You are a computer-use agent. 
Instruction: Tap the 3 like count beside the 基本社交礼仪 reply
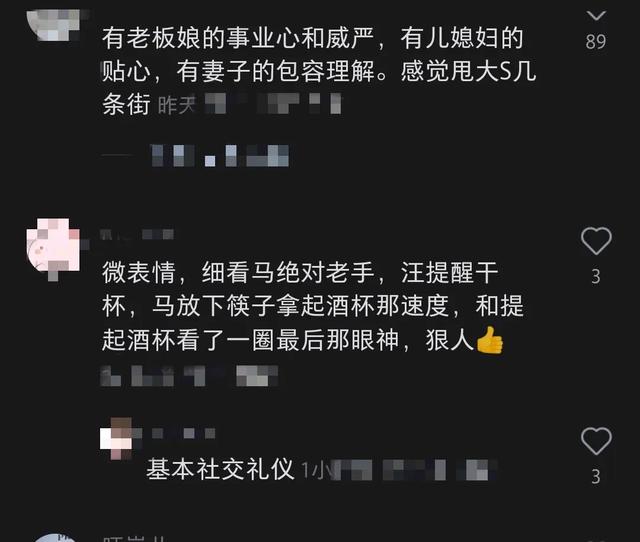point(596,476)
